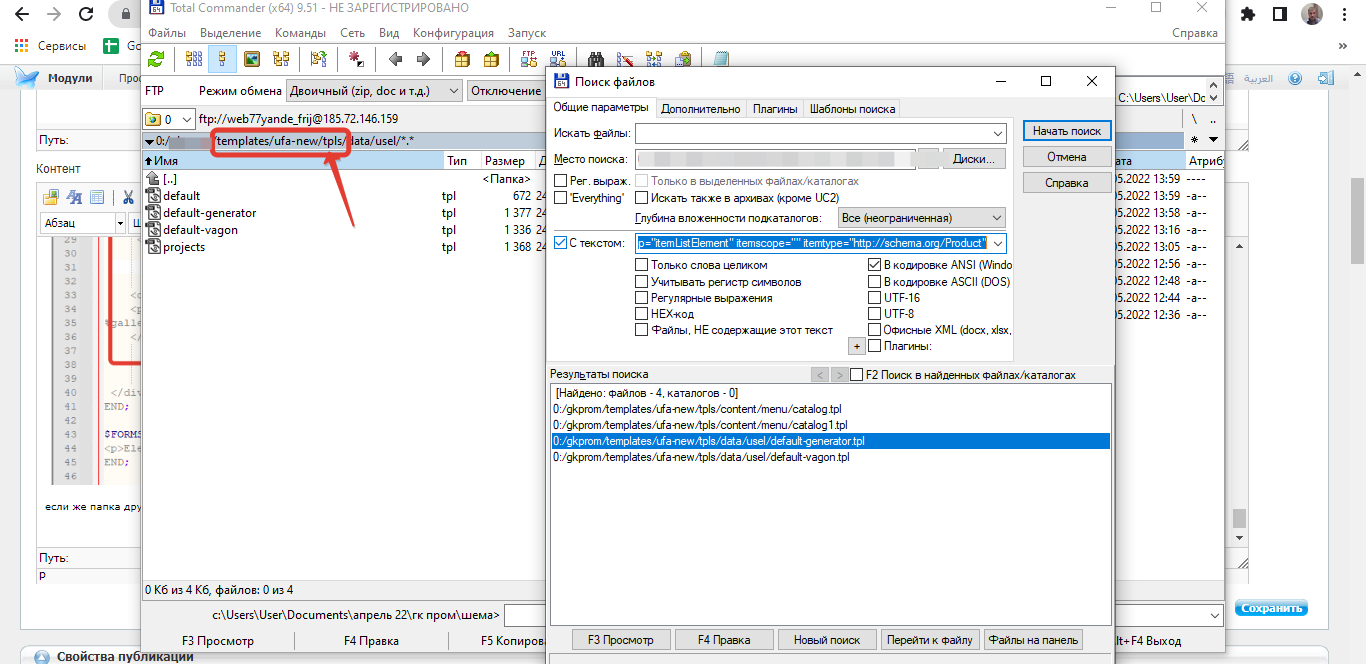
Task: Switch to the 'Дополнительно' tab
Action: (701, 109)
